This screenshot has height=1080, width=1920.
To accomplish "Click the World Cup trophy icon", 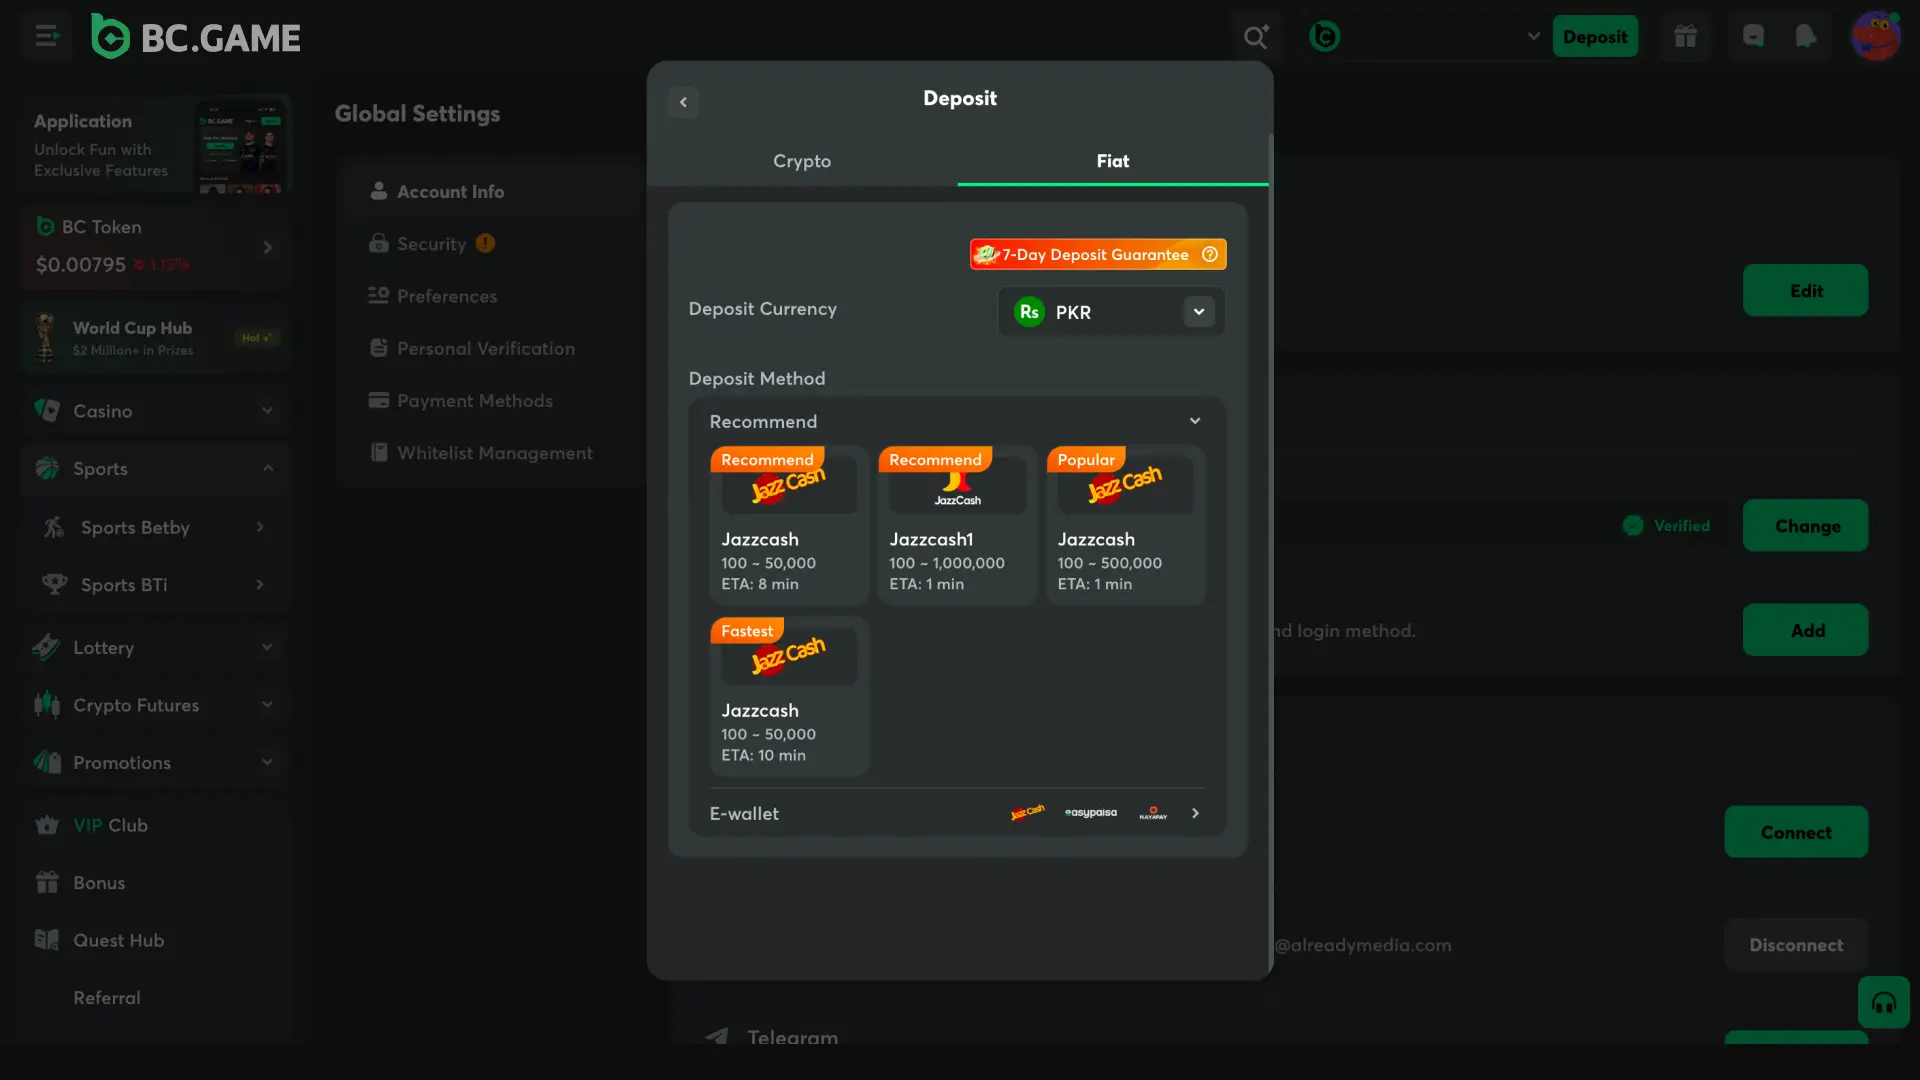I will point(45,337).
